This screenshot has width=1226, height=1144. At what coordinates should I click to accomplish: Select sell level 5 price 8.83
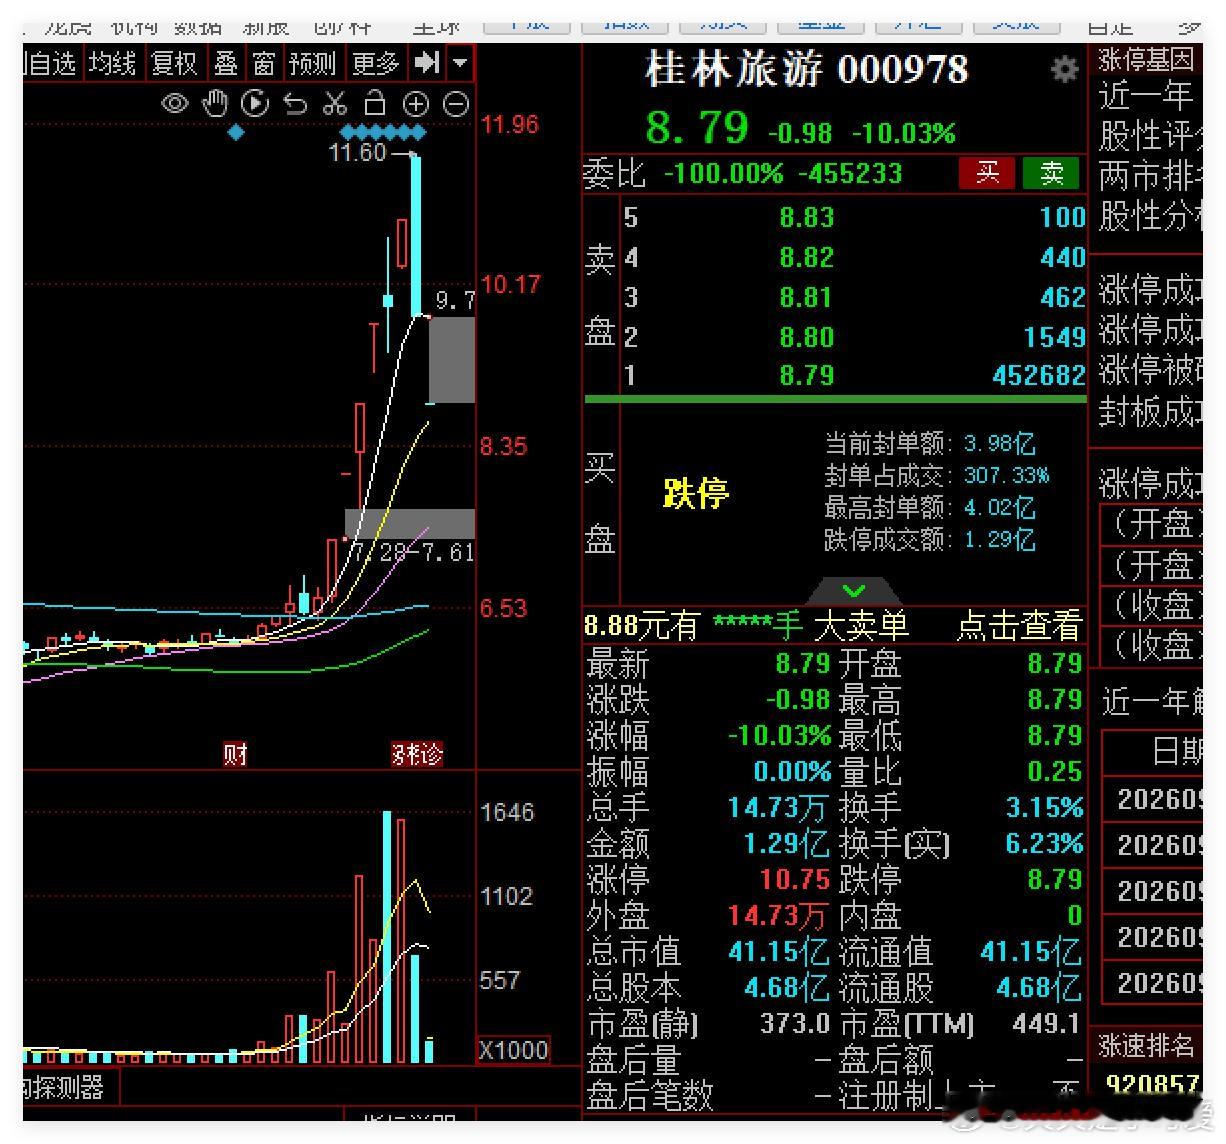click(x=806, y=217)
